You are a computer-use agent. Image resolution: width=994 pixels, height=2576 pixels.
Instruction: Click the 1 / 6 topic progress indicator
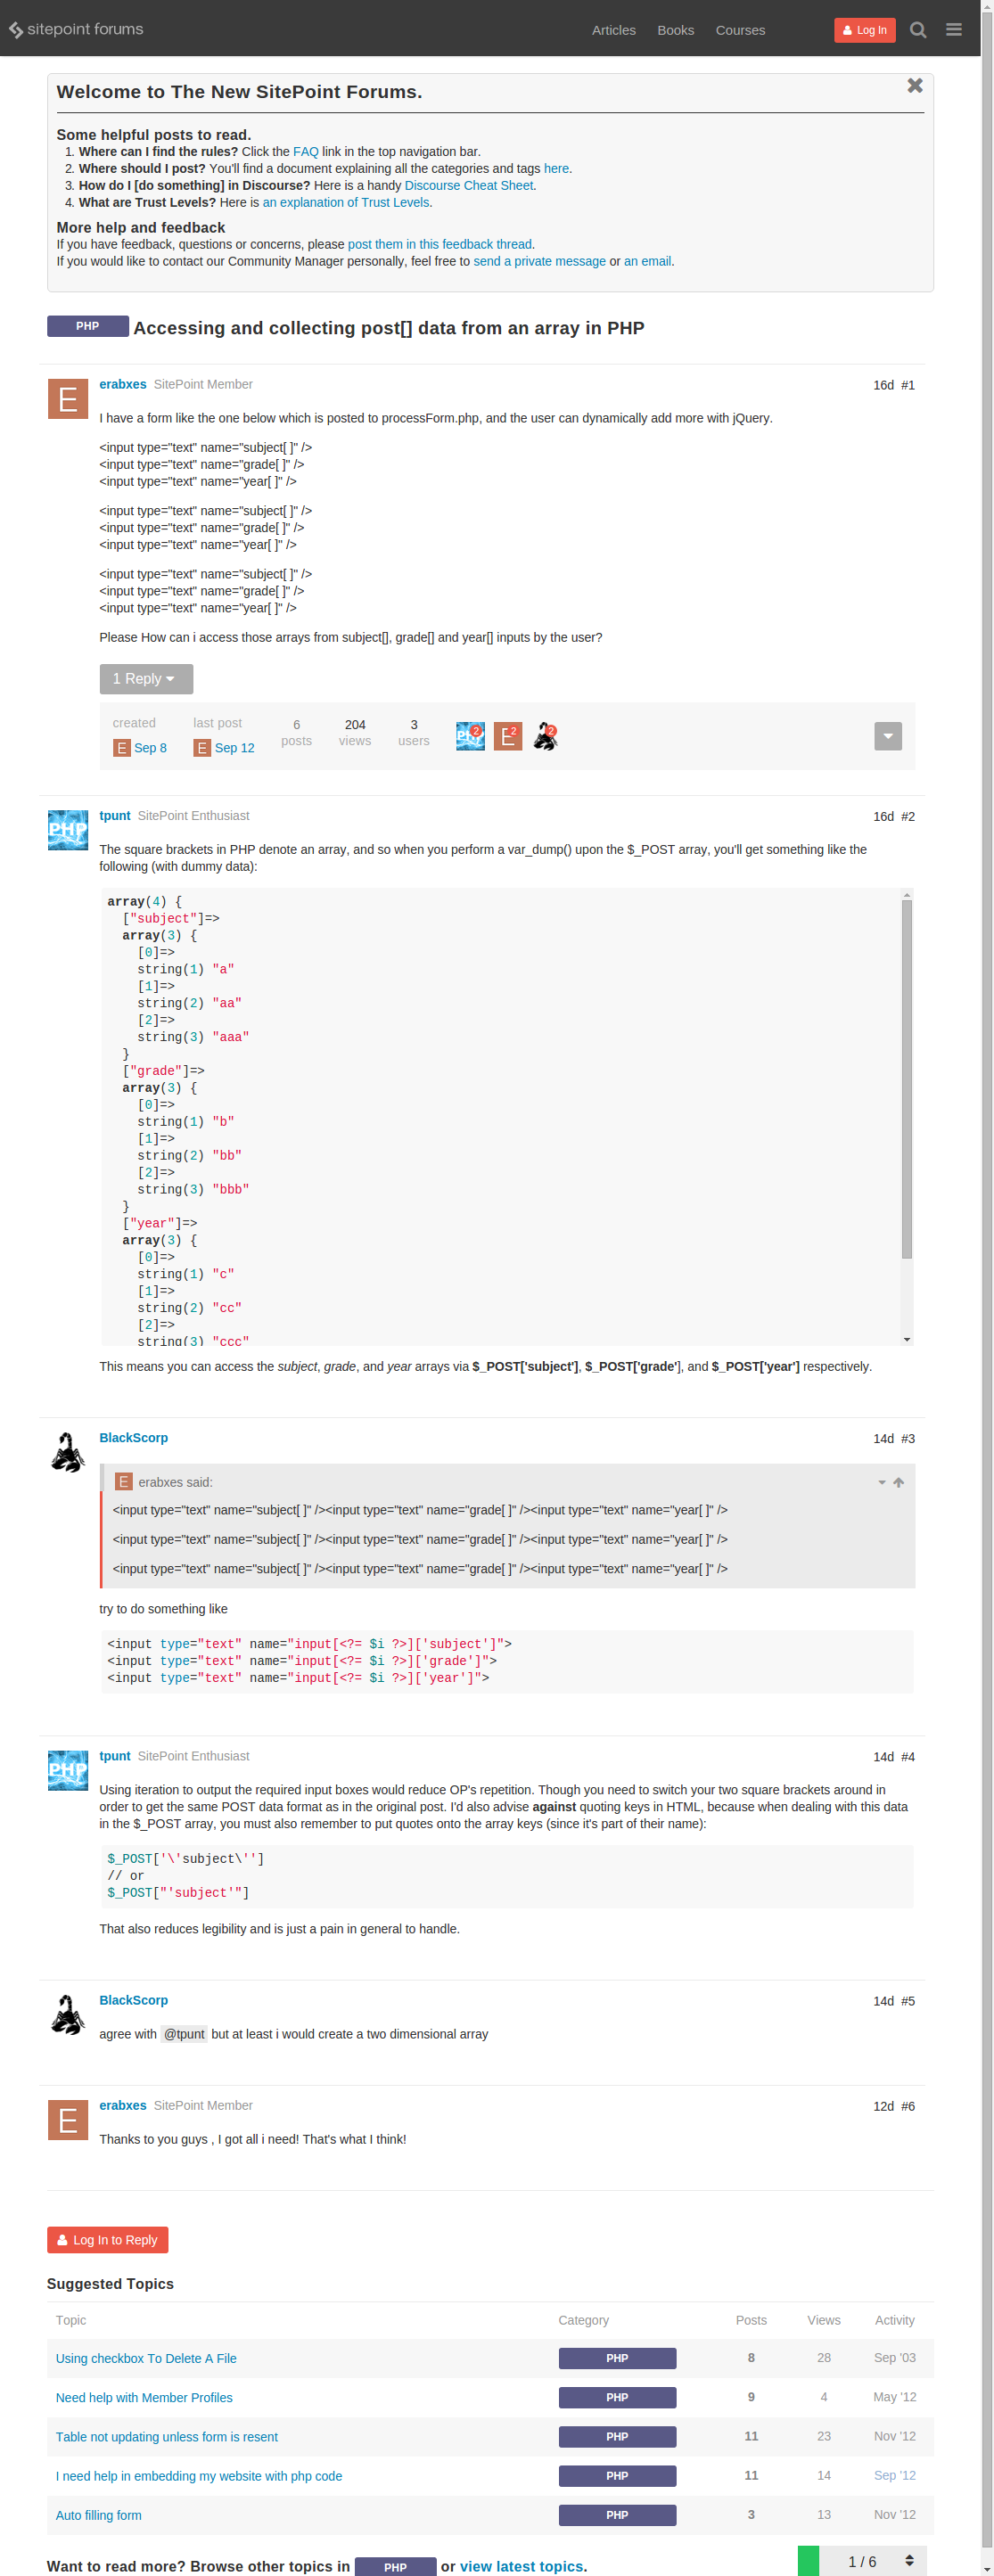click(862, 2561)
